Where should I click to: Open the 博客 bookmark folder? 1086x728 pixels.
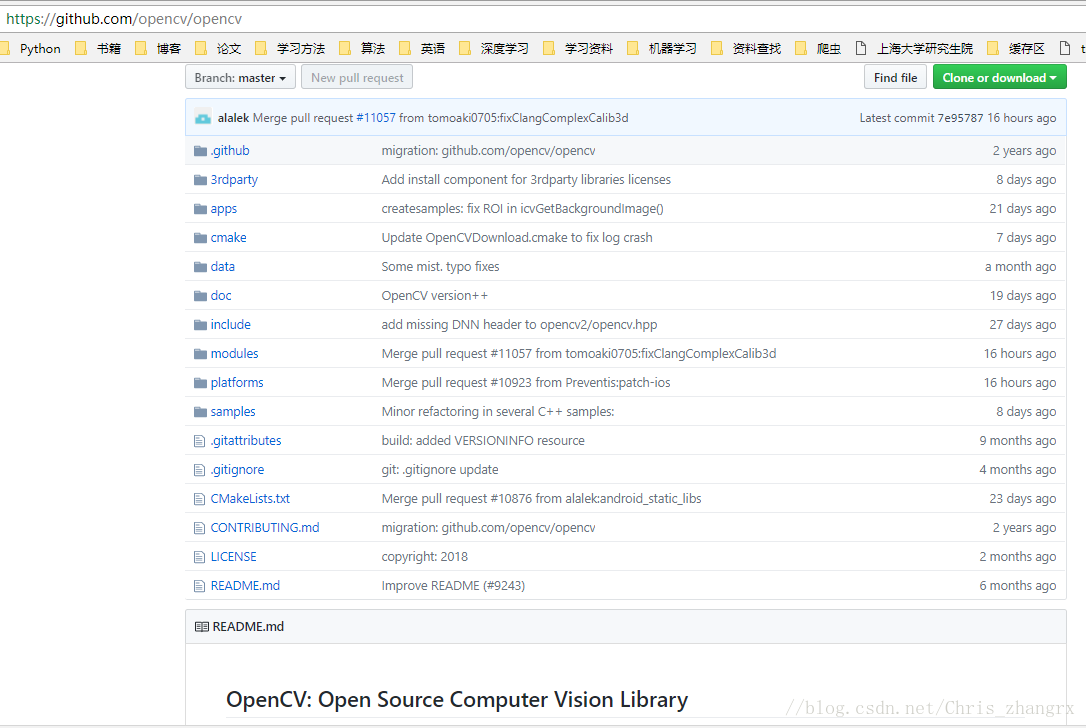click(x=160, y=48)
